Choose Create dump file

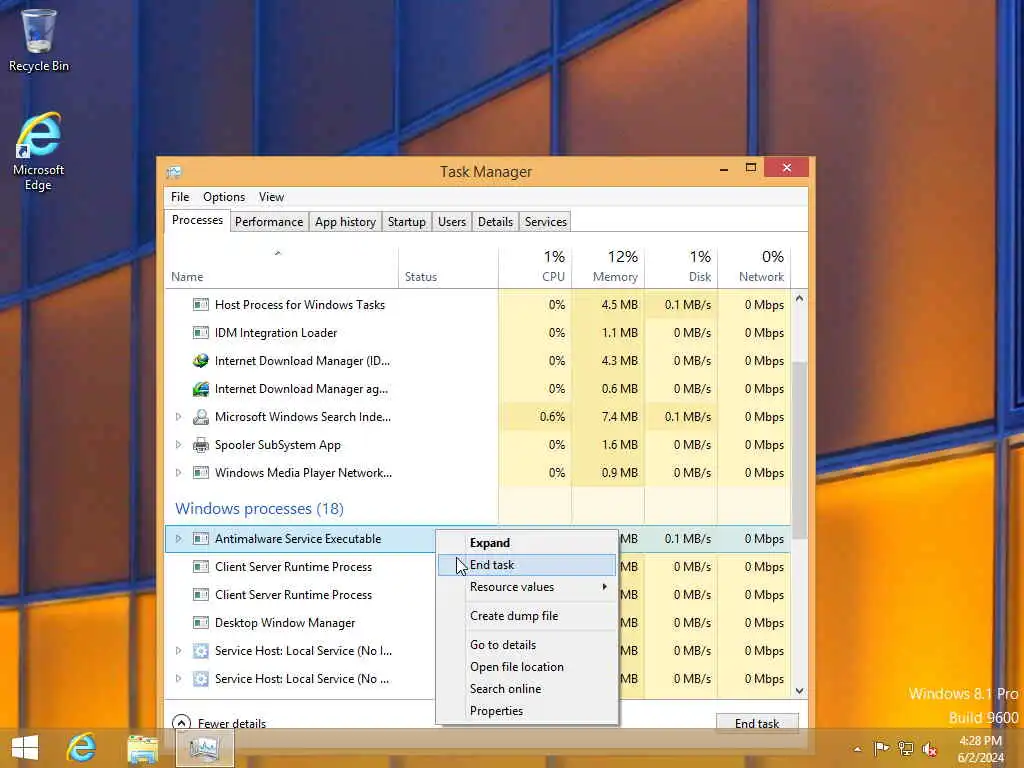pos(527,616)
